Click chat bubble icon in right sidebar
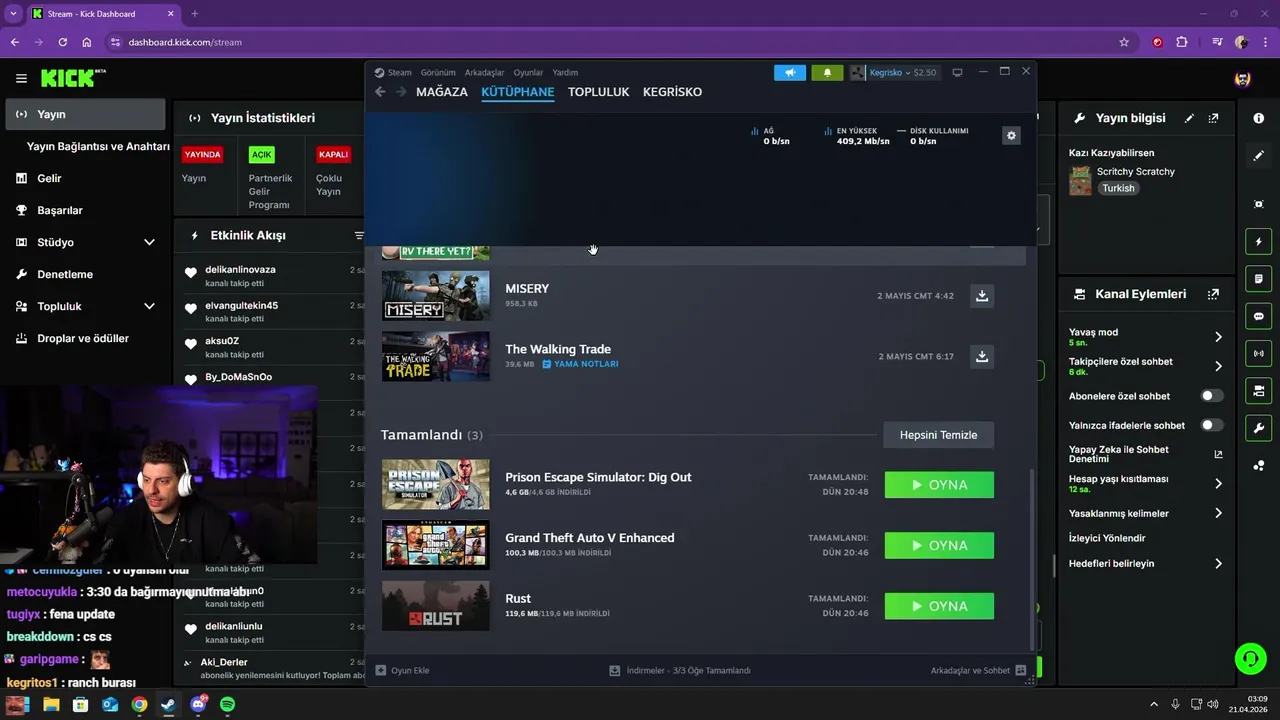 coord(1259,316)
